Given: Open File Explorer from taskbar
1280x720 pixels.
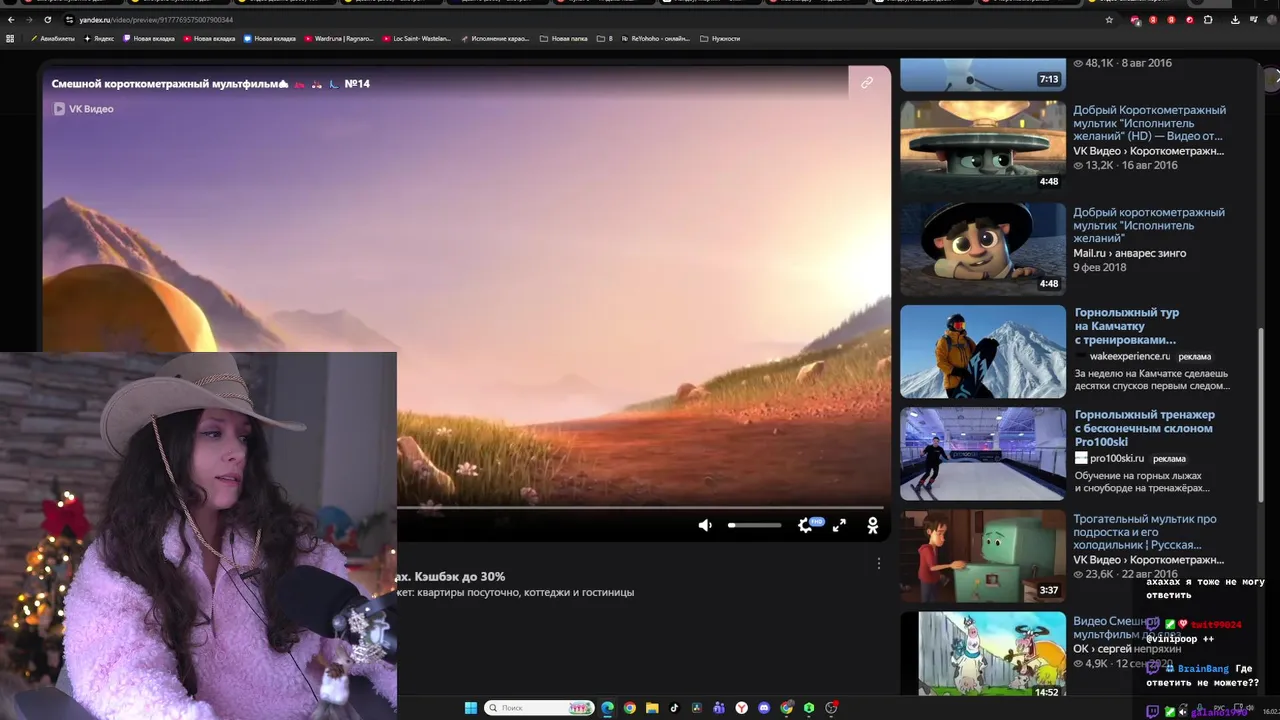Looking at the screenshot, I should pyautogui.click(x=652, y=708).
